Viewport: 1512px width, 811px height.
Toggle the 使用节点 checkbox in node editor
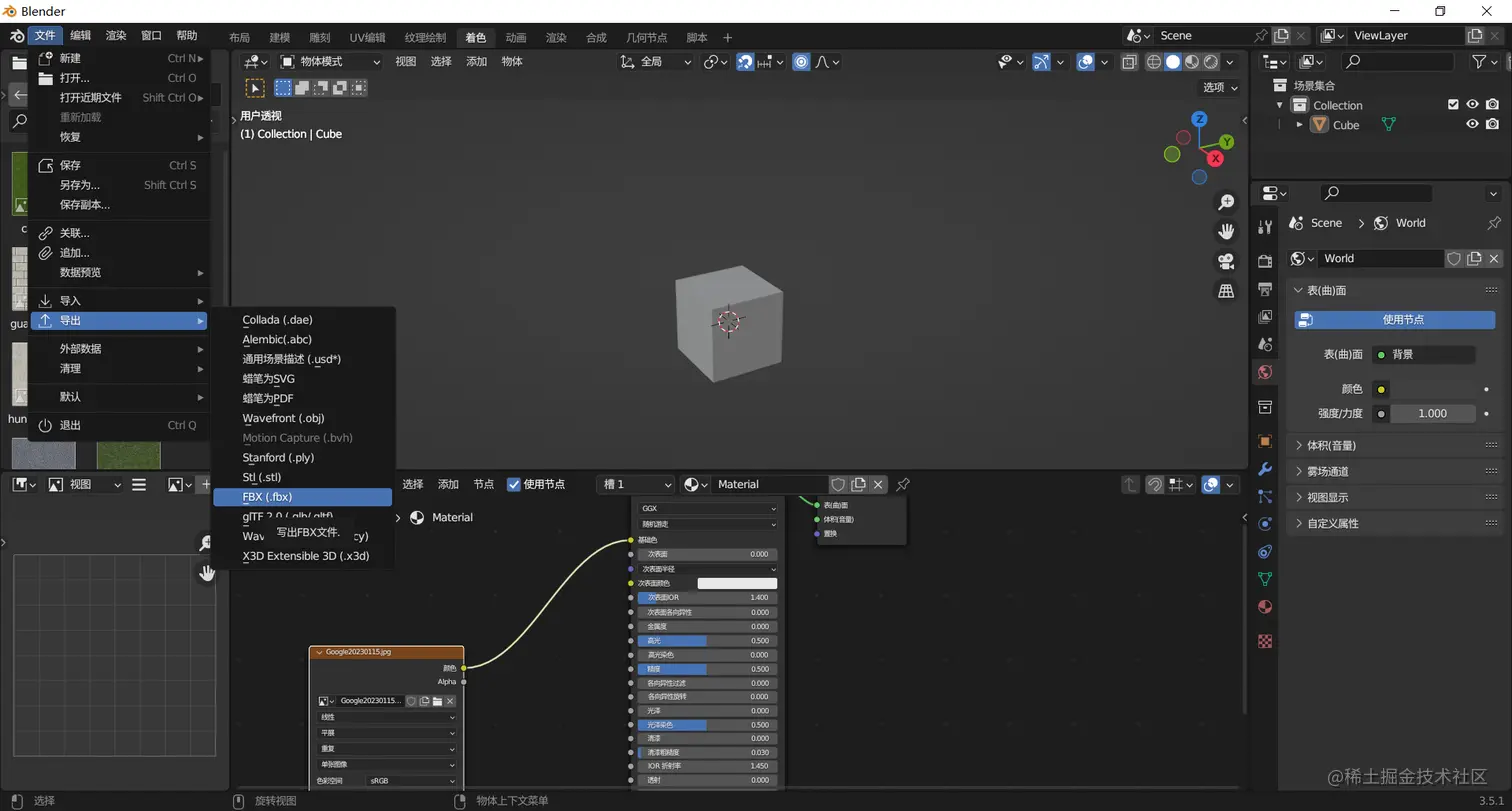(x=514, y=484)
